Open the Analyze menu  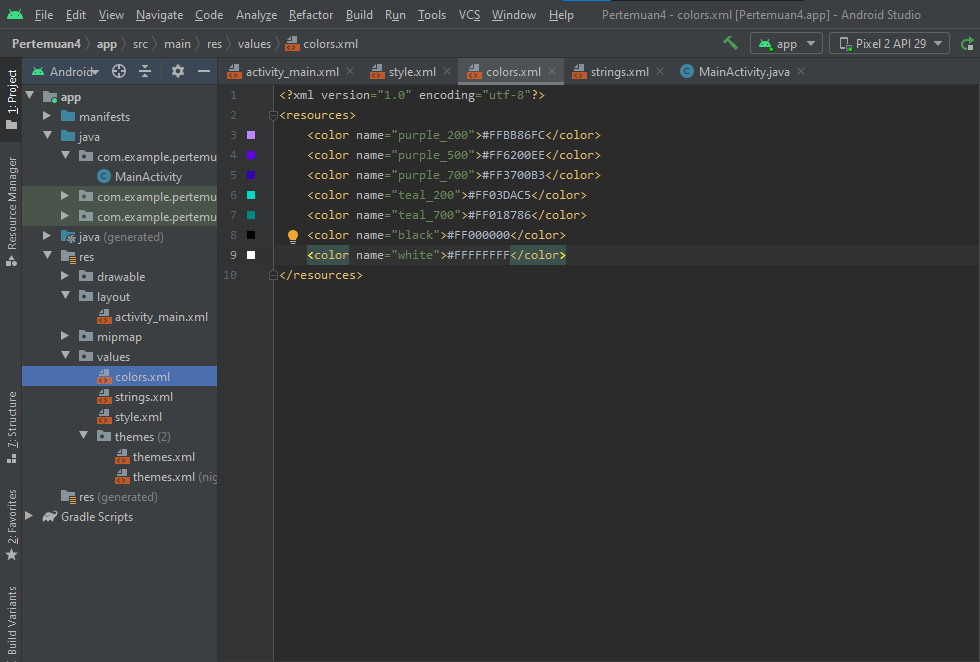click(x=256, y=14)
